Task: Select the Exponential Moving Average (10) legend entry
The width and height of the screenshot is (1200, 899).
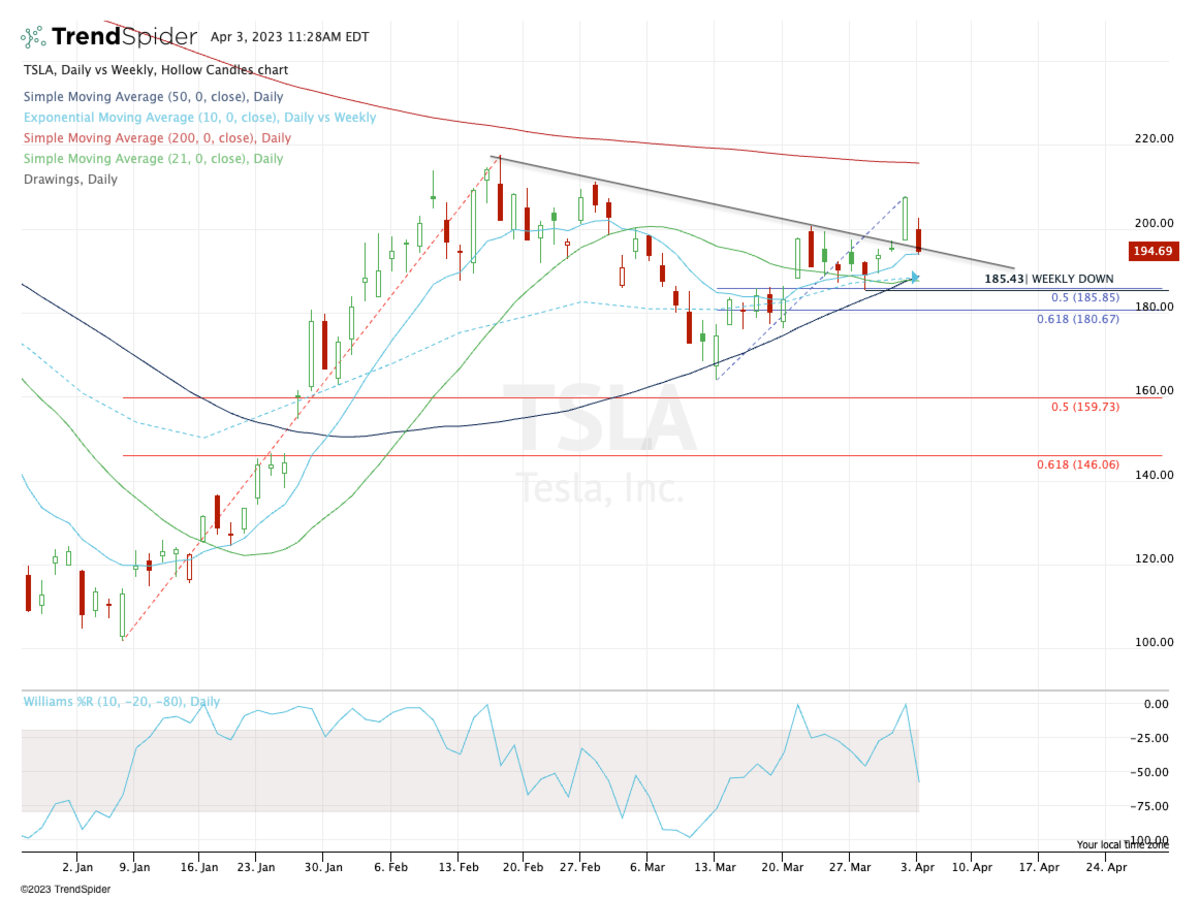Action: point(199,117)
